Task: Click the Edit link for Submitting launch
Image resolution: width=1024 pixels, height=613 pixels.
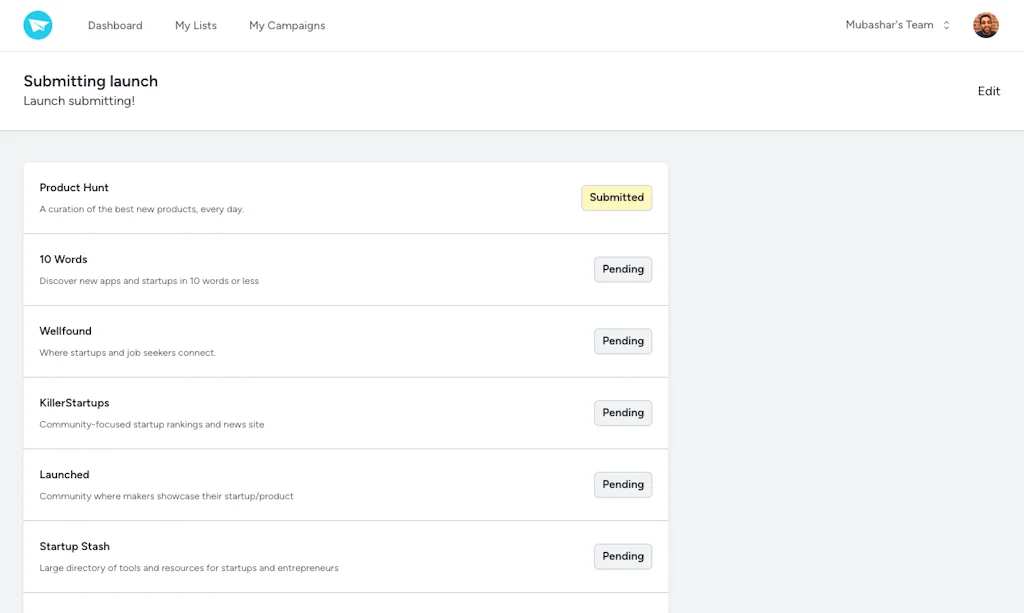Action: [x=988, y=91]
